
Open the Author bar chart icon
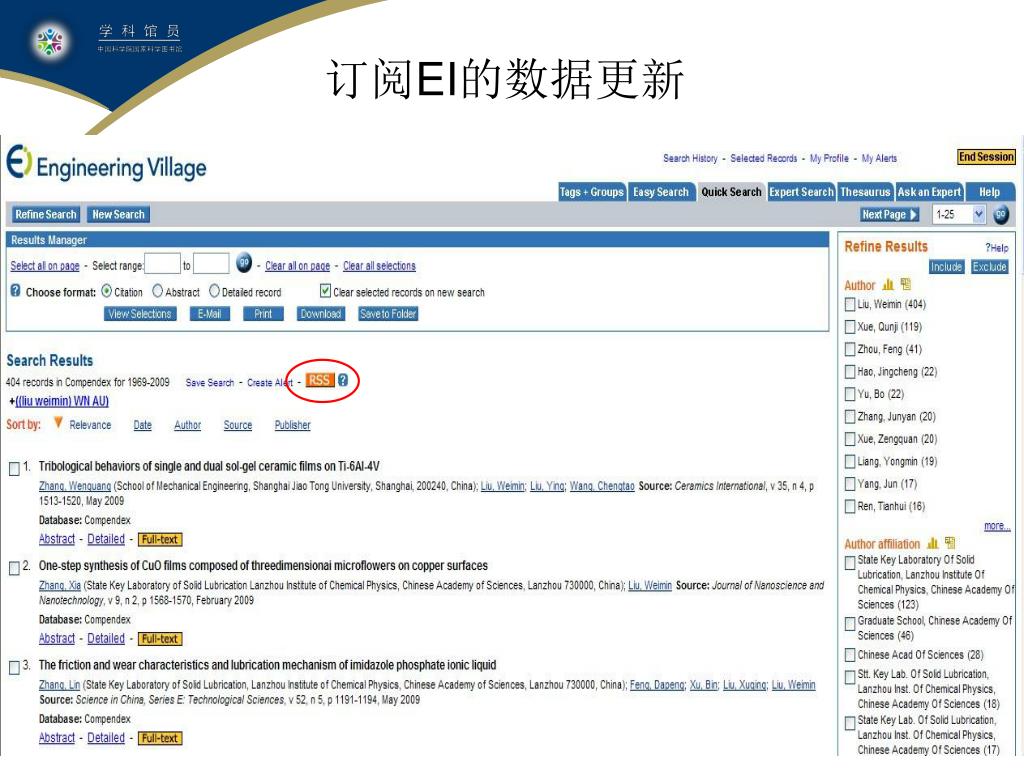click(888, 285)
